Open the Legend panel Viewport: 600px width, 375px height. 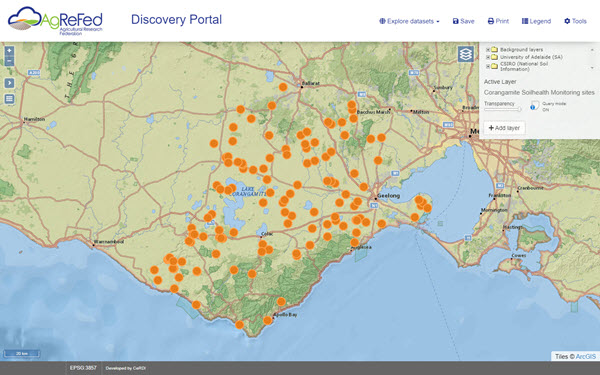(536, 21)
